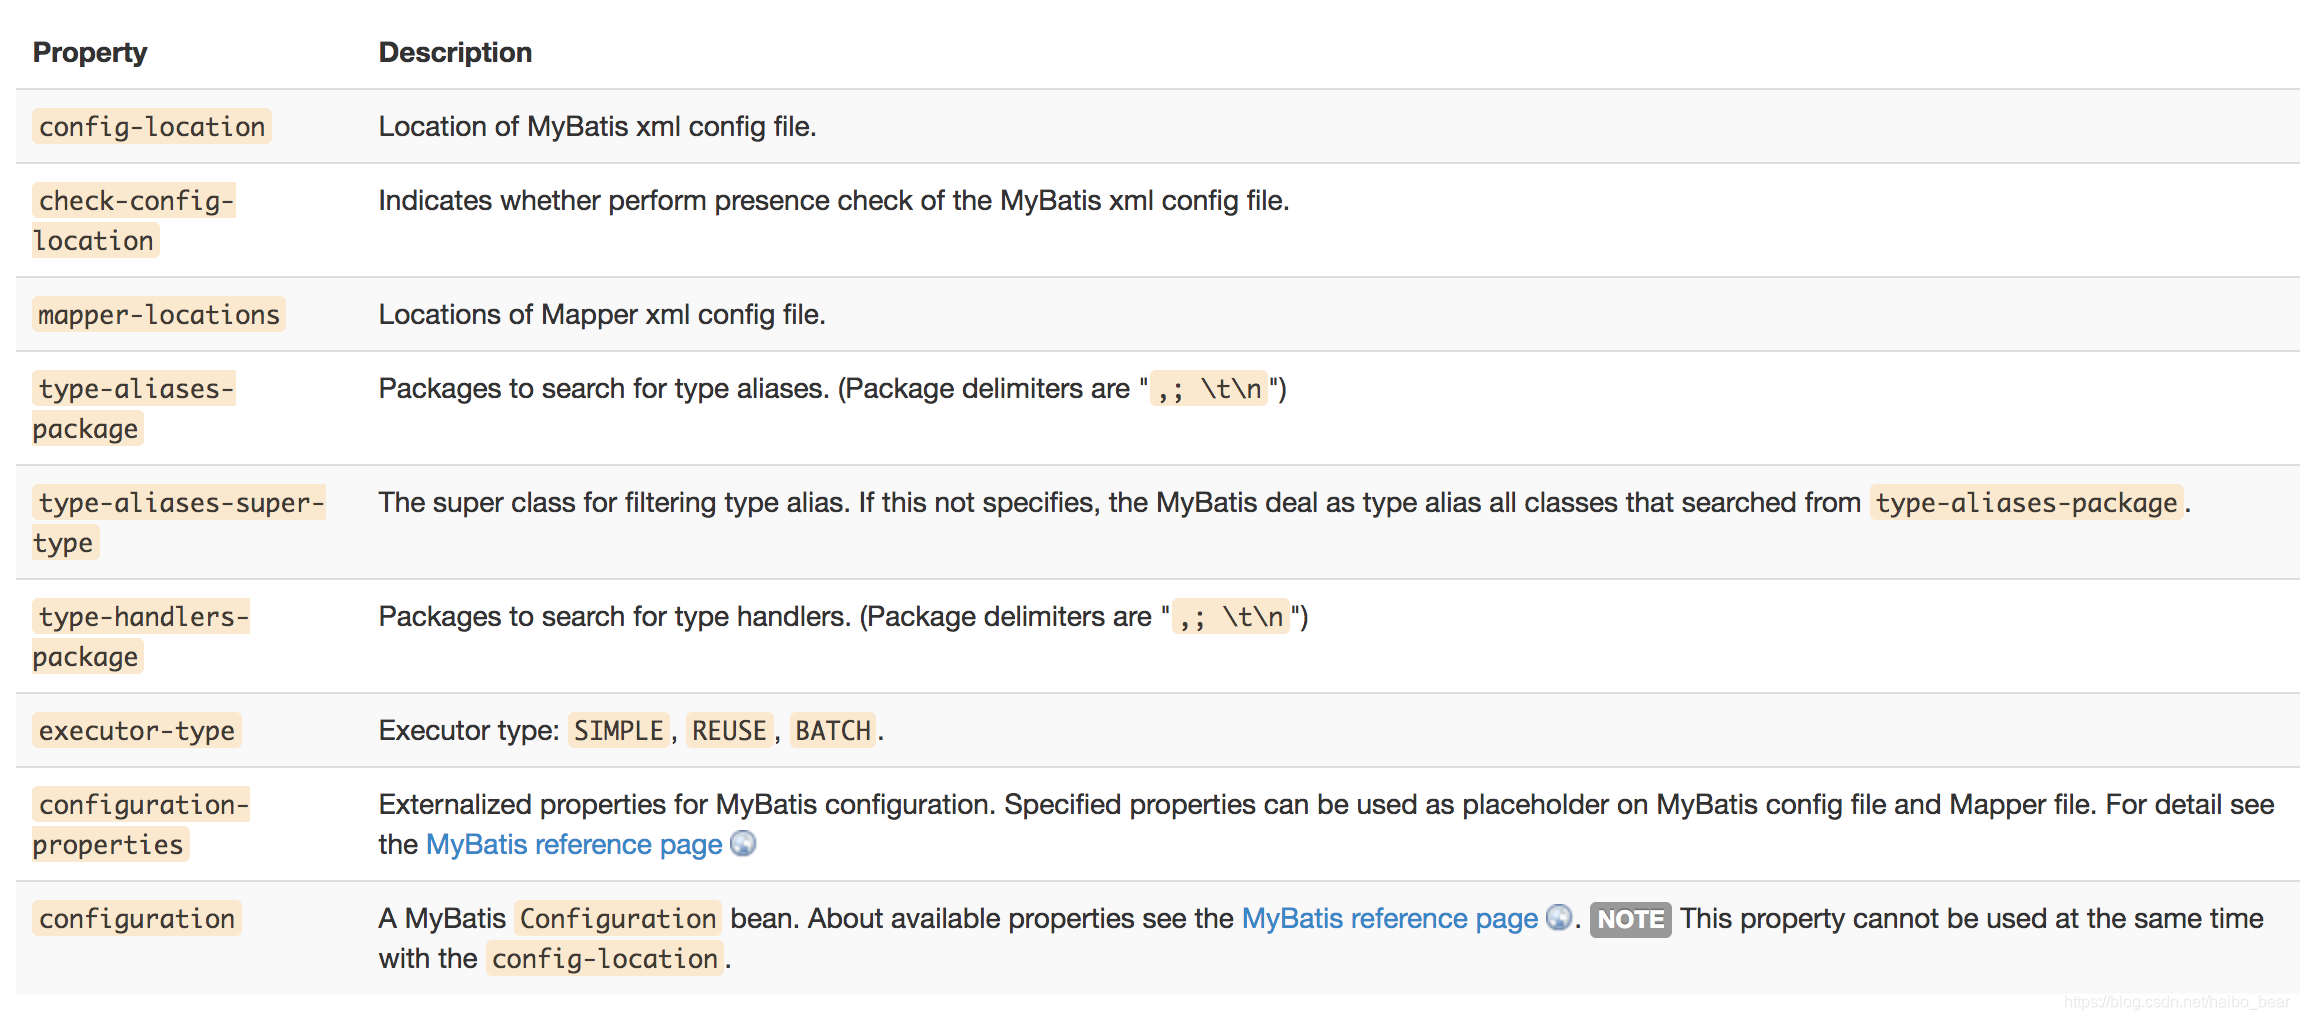This screenshot has height=1020, width=2300.
Task: Click 'The super class for filtering type alias' text
Action: [x=614, y=503]
